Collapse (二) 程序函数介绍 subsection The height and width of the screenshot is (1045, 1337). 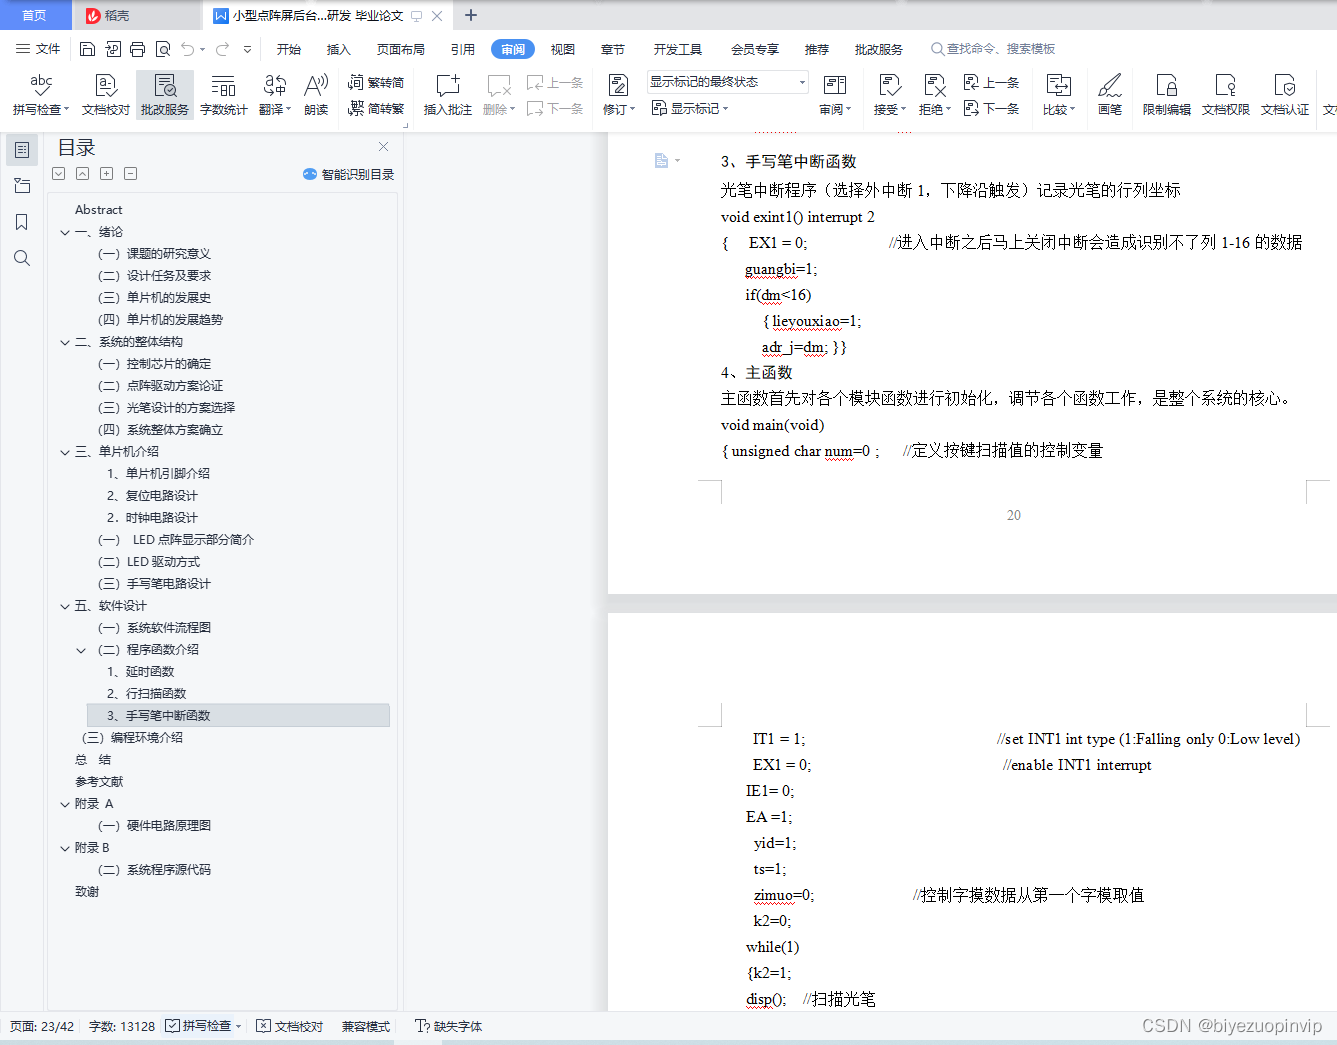coord(81,650)
